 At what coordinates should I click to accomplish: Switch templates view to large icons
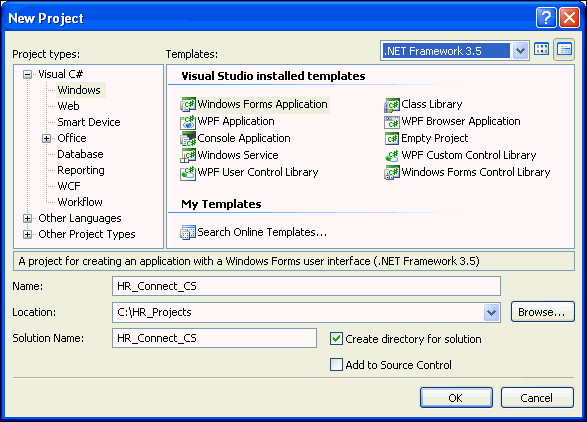541,49
